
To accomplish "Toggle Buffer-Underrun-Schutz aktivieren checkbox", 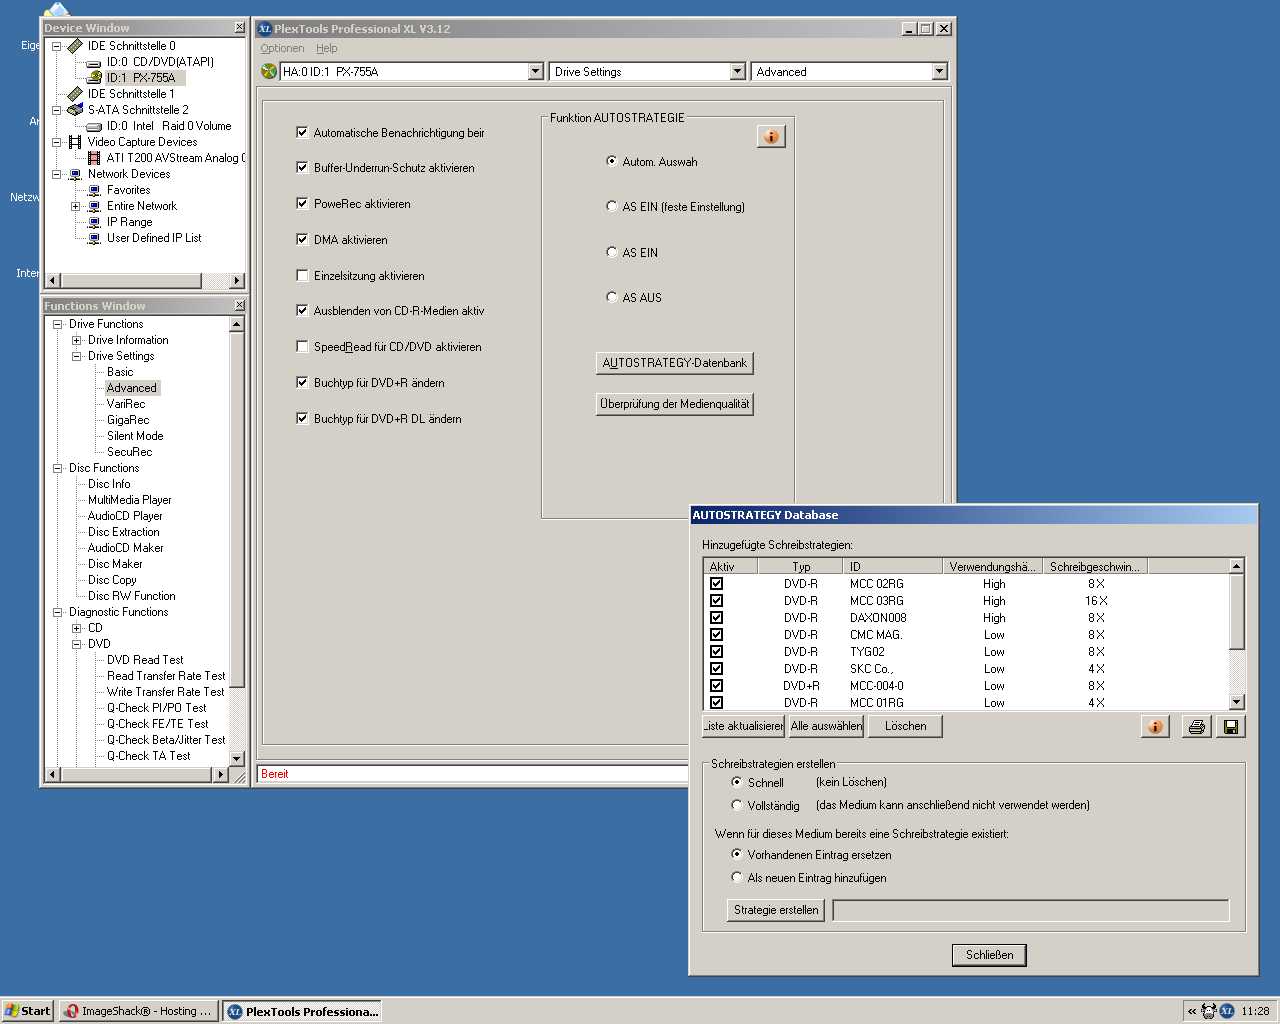I will (302, 168).
